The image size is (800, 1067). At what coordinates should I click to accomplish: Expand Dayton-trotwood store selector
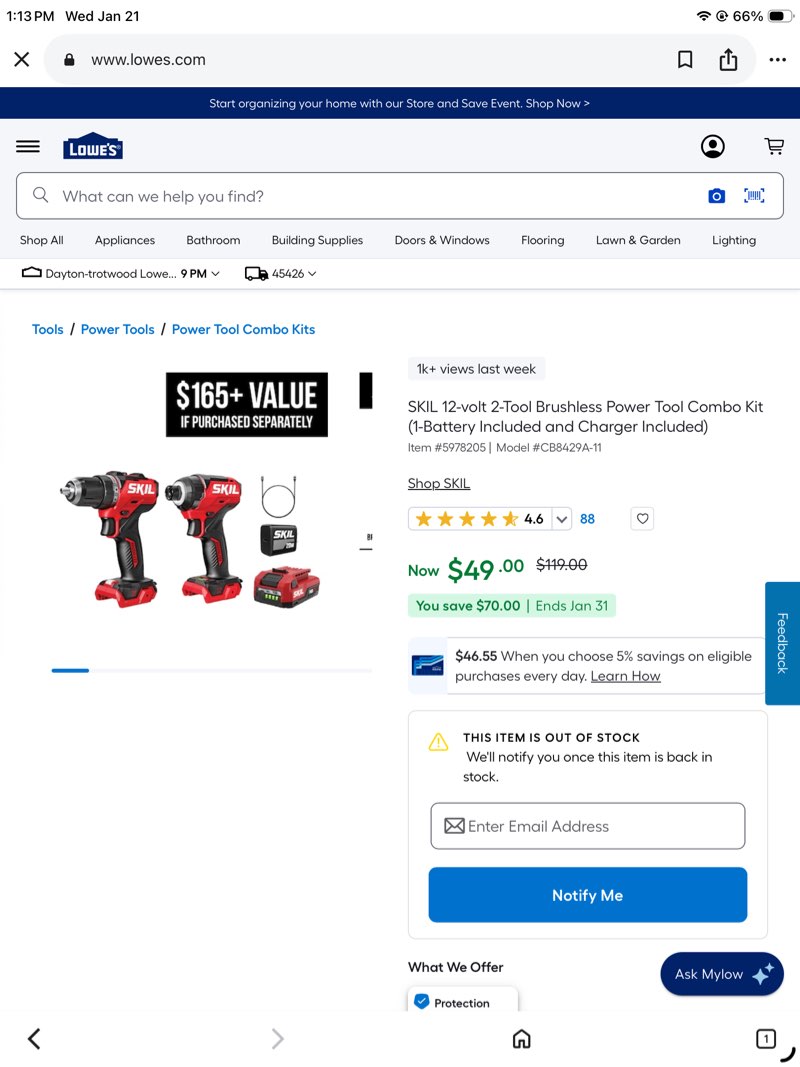[x=121, y=274]
